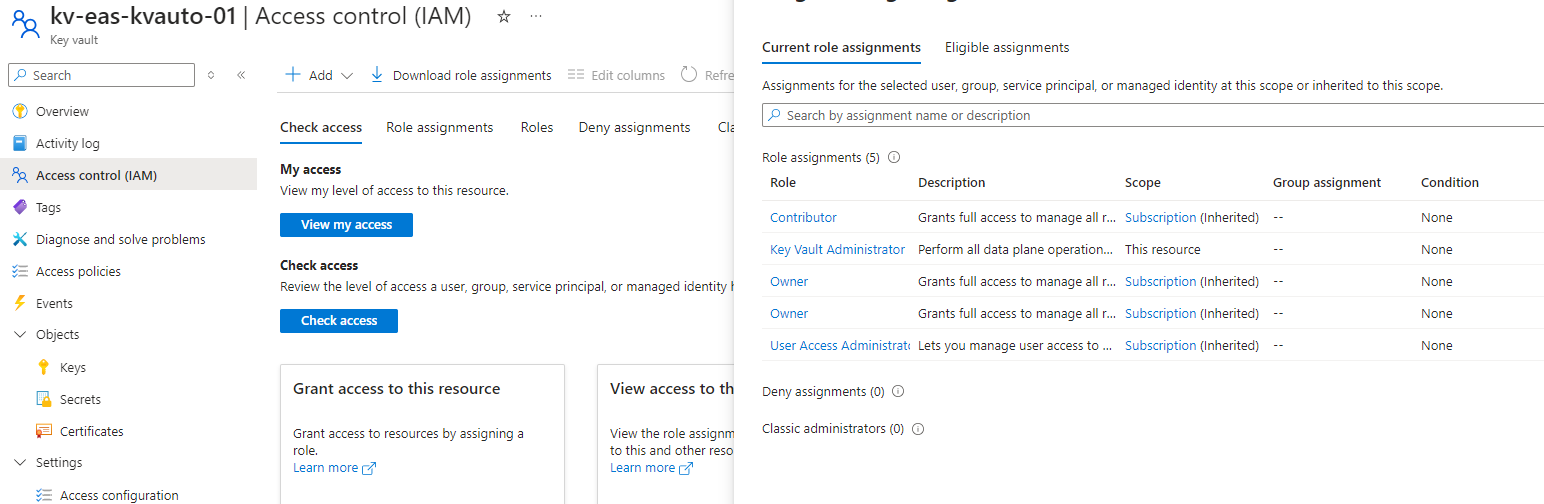The width and height of the screenshot is (1544, 504).
Task: Click the Condition column header
Action: [1450, 183]
